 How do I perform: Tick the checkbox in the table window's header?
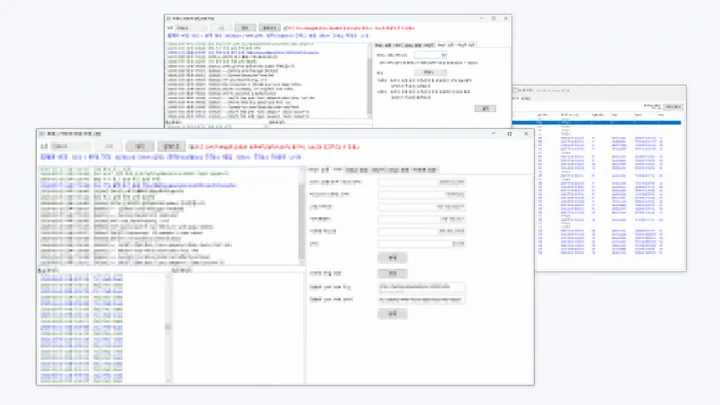[x=515, y=90]
